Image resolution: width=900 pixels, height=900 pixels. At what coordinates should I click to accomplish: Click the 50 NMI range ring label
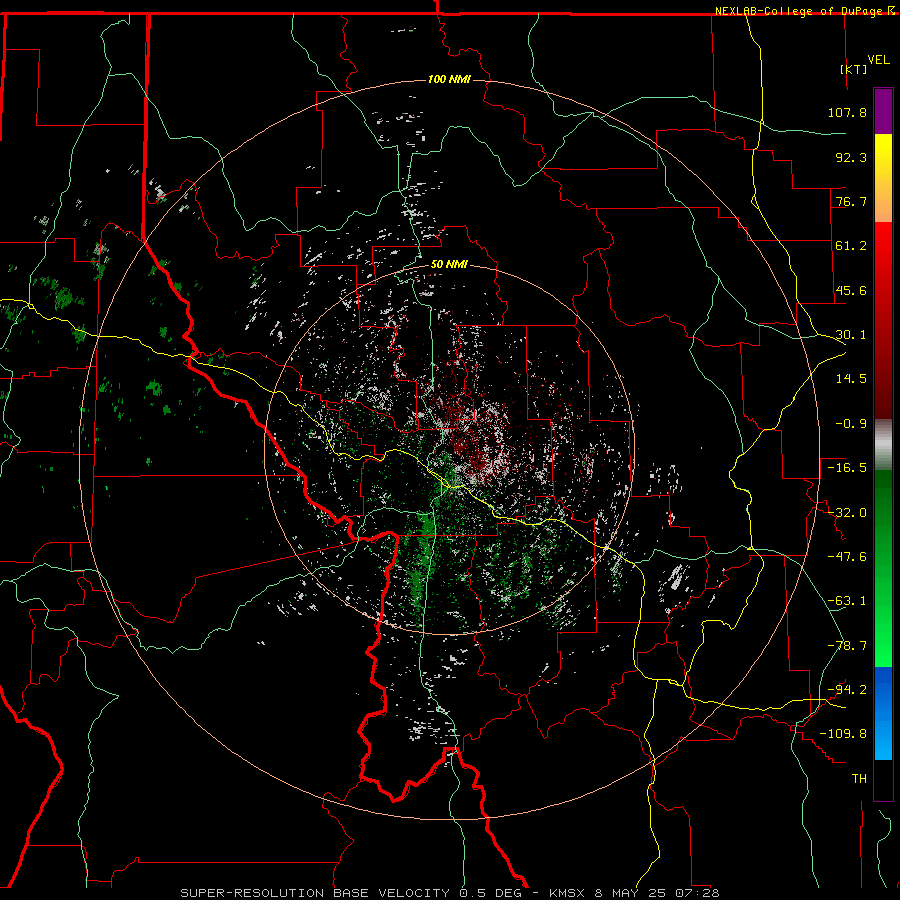click(449, 264)
